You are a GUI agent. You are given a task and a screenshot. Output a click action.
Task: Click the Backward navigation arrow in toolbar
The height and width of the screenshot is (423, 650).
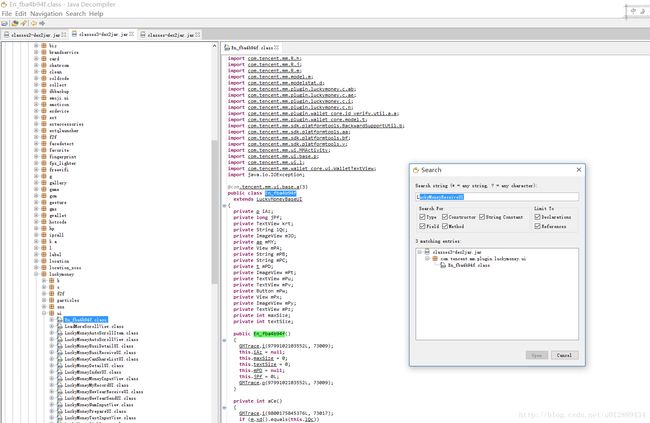point(34,24)
